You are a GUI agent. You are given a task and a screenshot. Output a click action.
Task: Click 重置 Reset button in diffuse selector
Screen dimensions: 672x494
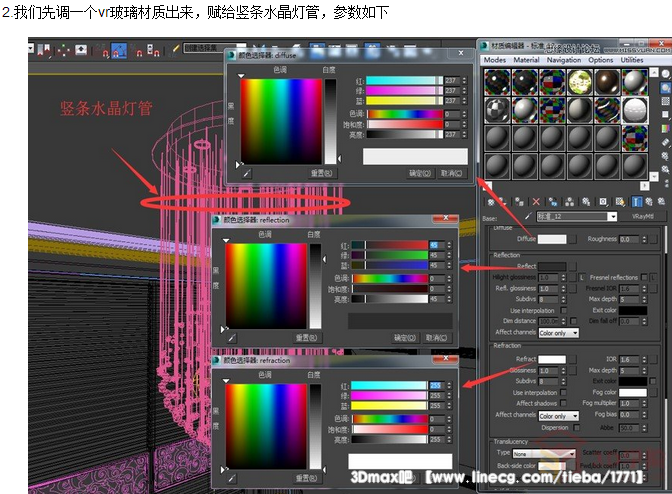click(x=321, y=173)
